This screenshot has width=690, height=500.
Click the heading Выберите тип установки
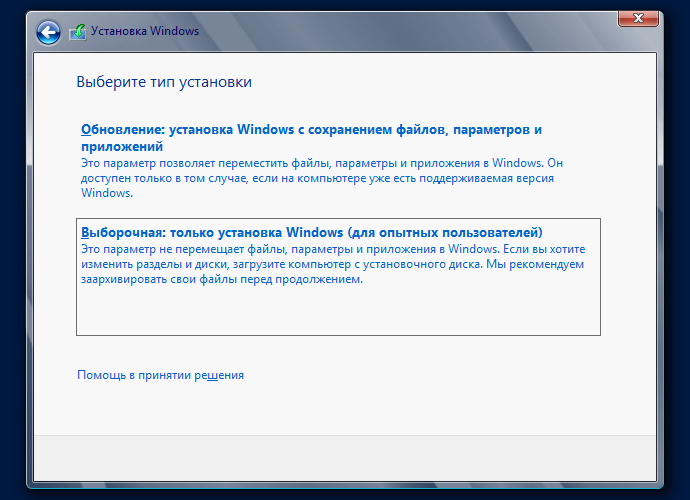[164, 82]
